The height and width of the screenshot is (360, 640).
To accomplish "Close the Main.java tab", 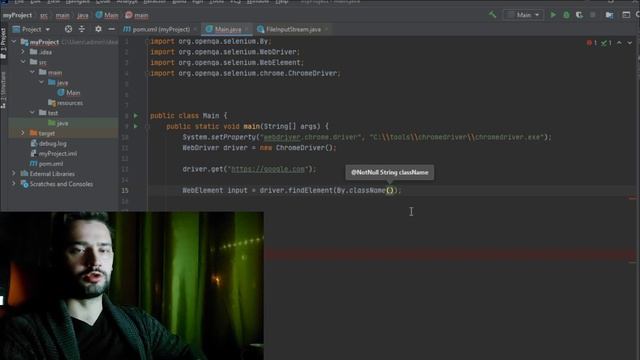I will click(247, 29).
